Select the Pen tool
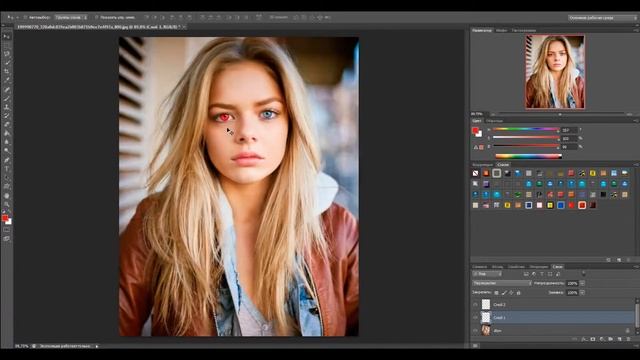The width and height of the screenshot is (640, 360). point(7,160)
